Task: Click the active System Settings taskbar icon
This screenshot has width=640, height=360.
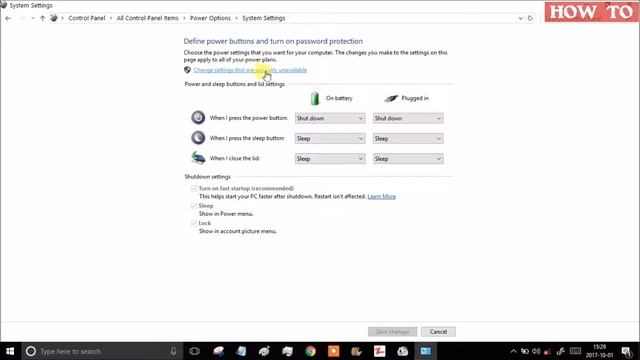Action: click(426, 351)
